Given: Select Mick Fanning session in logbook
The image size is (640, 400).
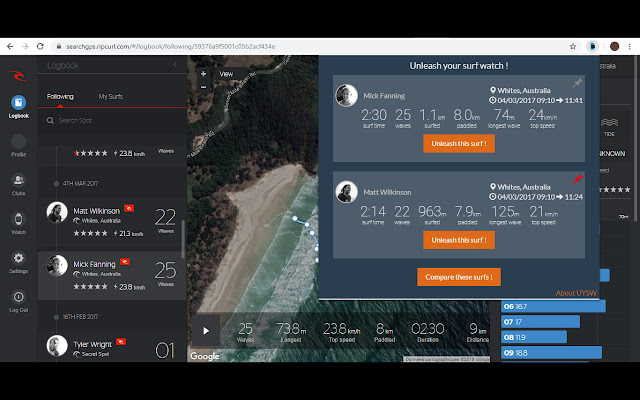Looking at the screenshot, I should [x=110, y=276].
